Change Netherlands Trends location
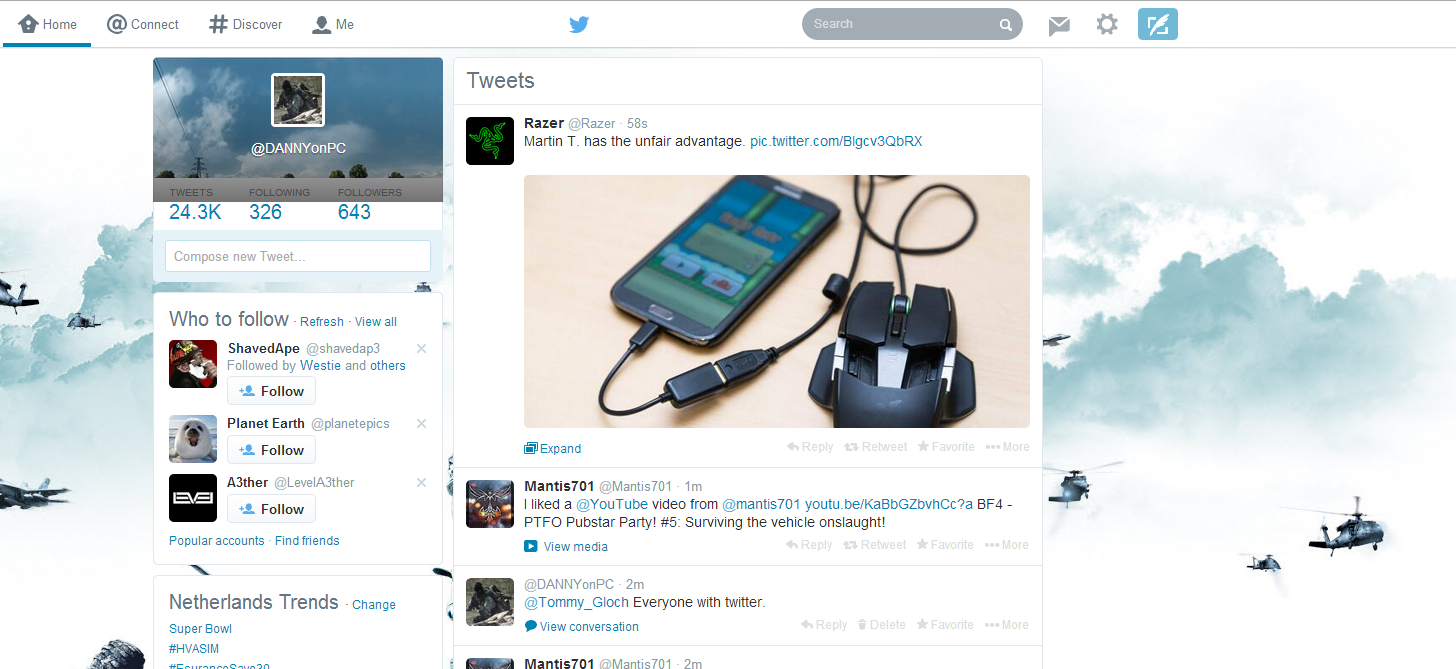This screenshot has height=669, width=1456. point(374,605)
